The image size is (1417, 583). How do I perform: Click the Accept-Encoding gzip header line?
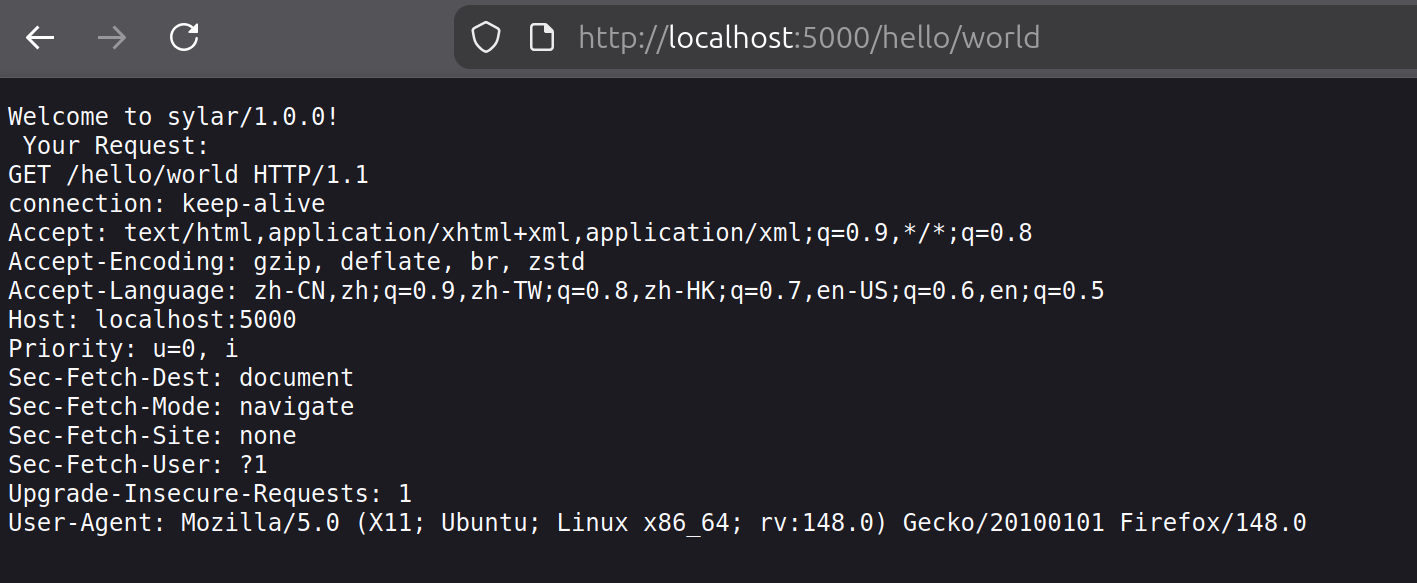pyautogui.click(x=296, y=262)
